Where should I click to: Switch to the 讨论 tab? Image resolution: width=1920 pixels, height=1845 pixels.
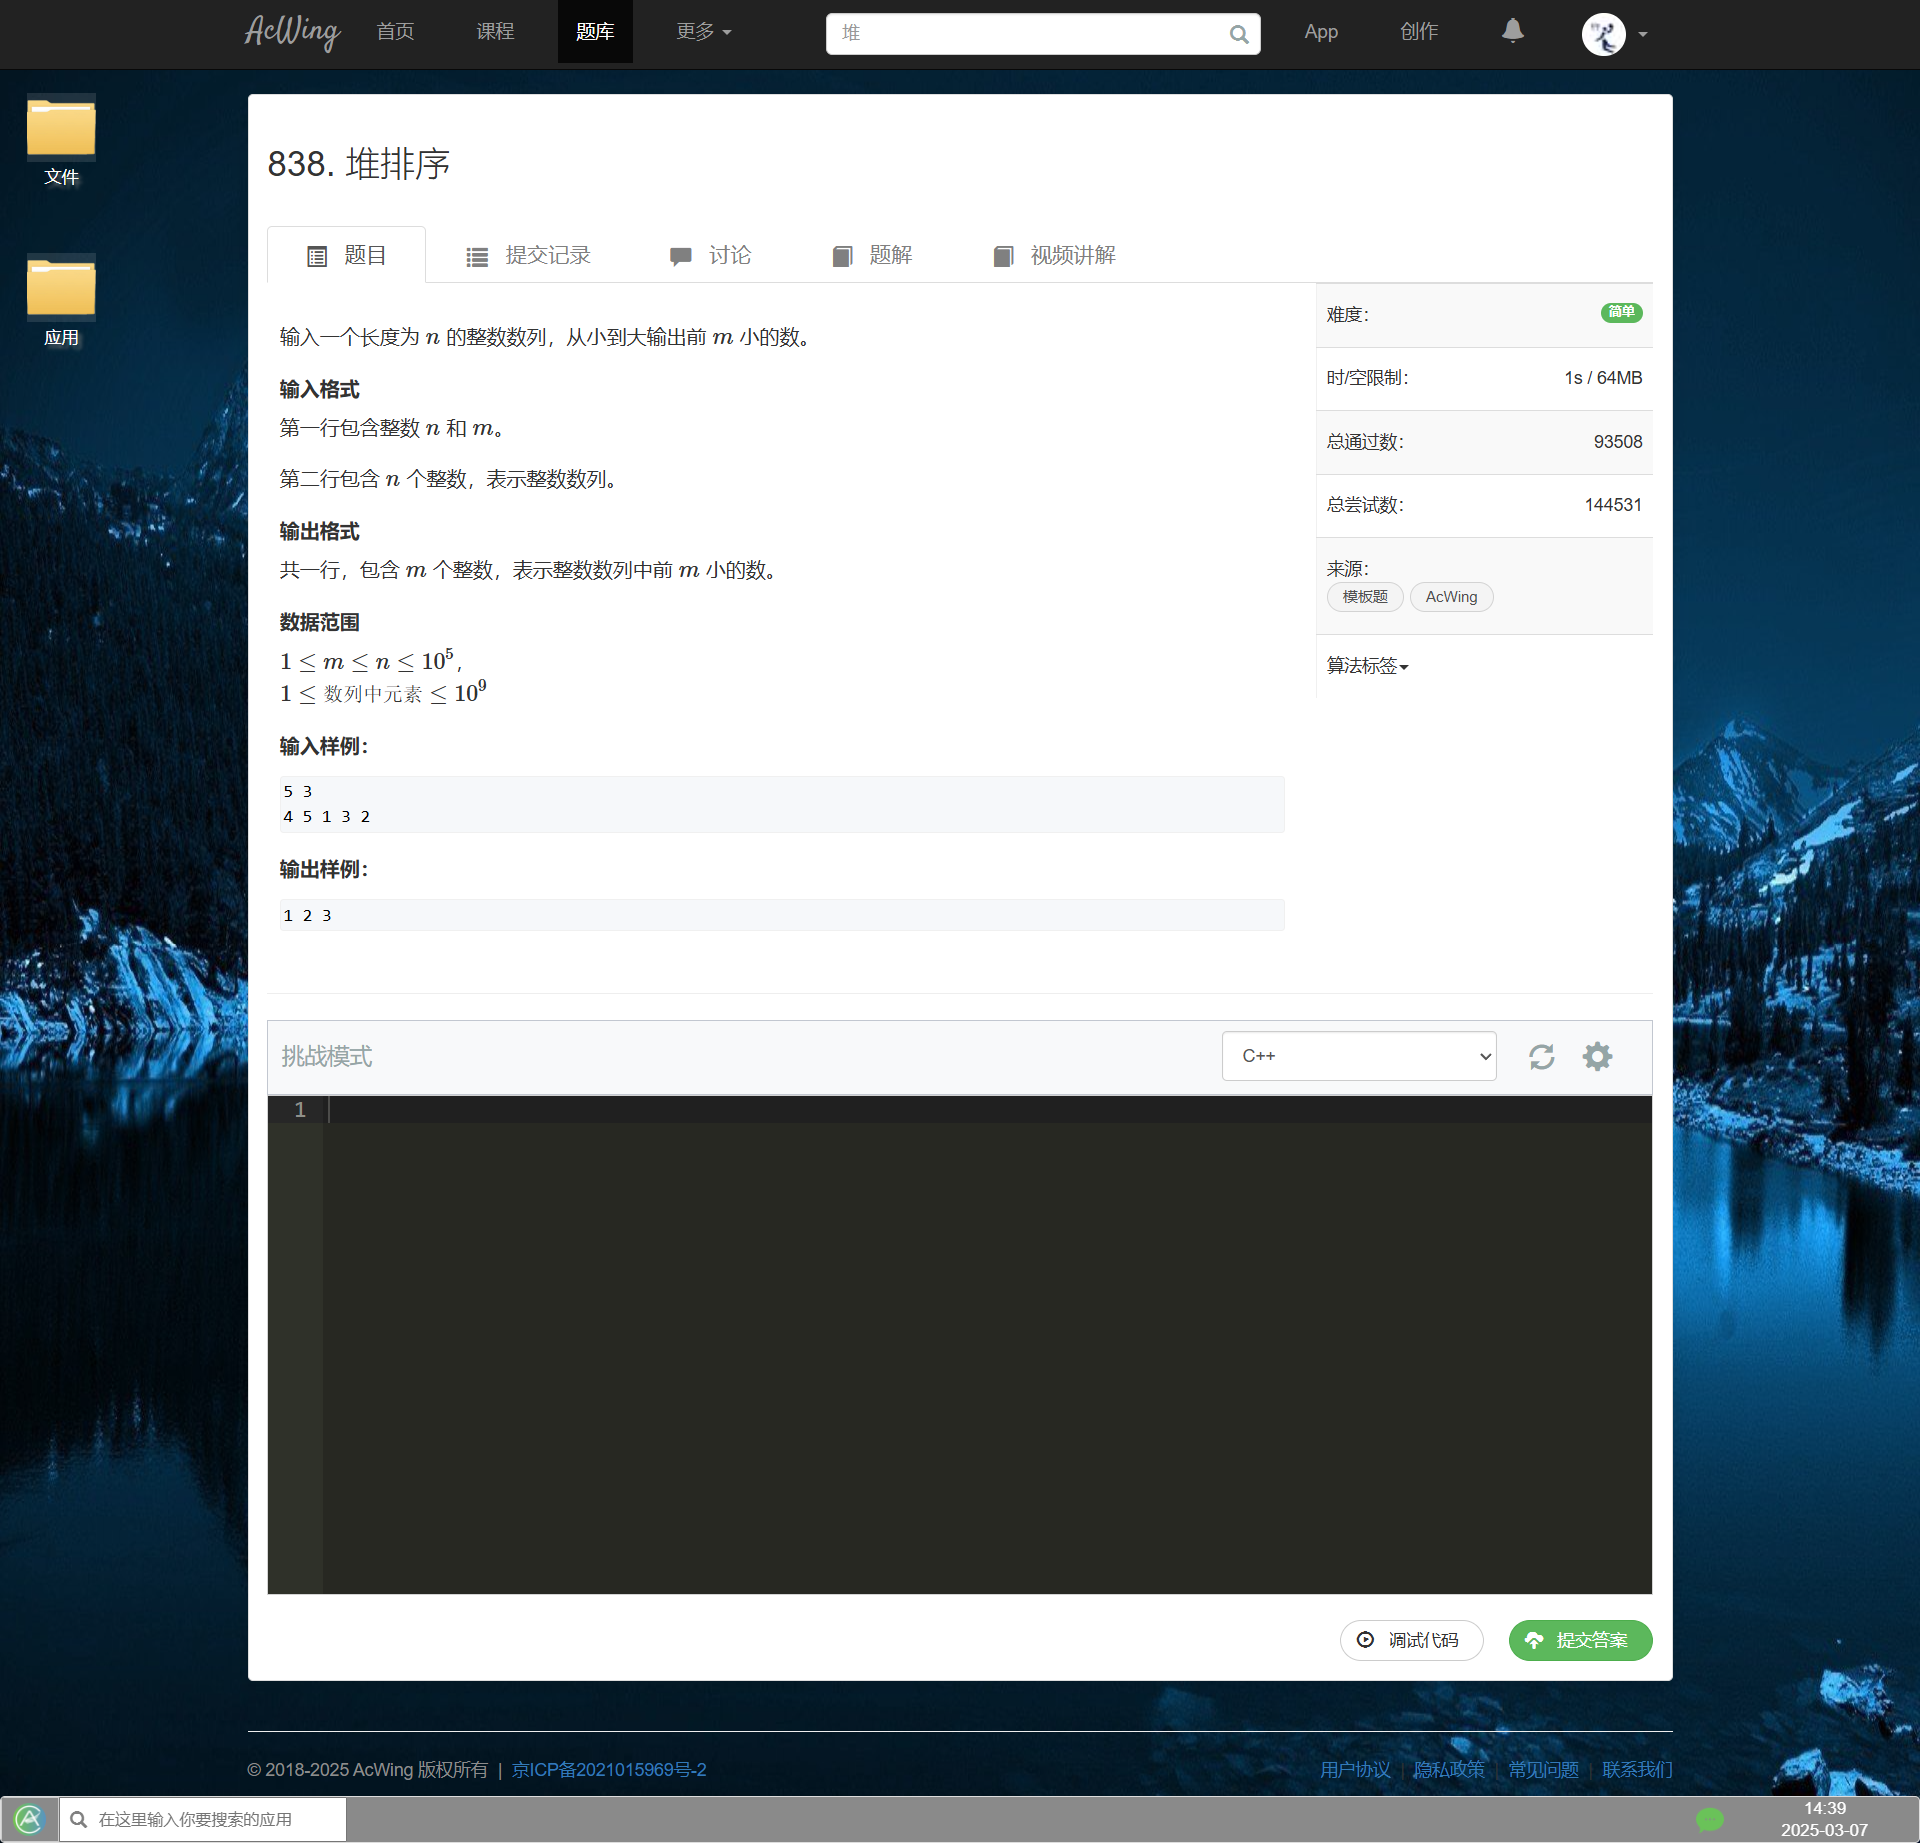(710, 256)
